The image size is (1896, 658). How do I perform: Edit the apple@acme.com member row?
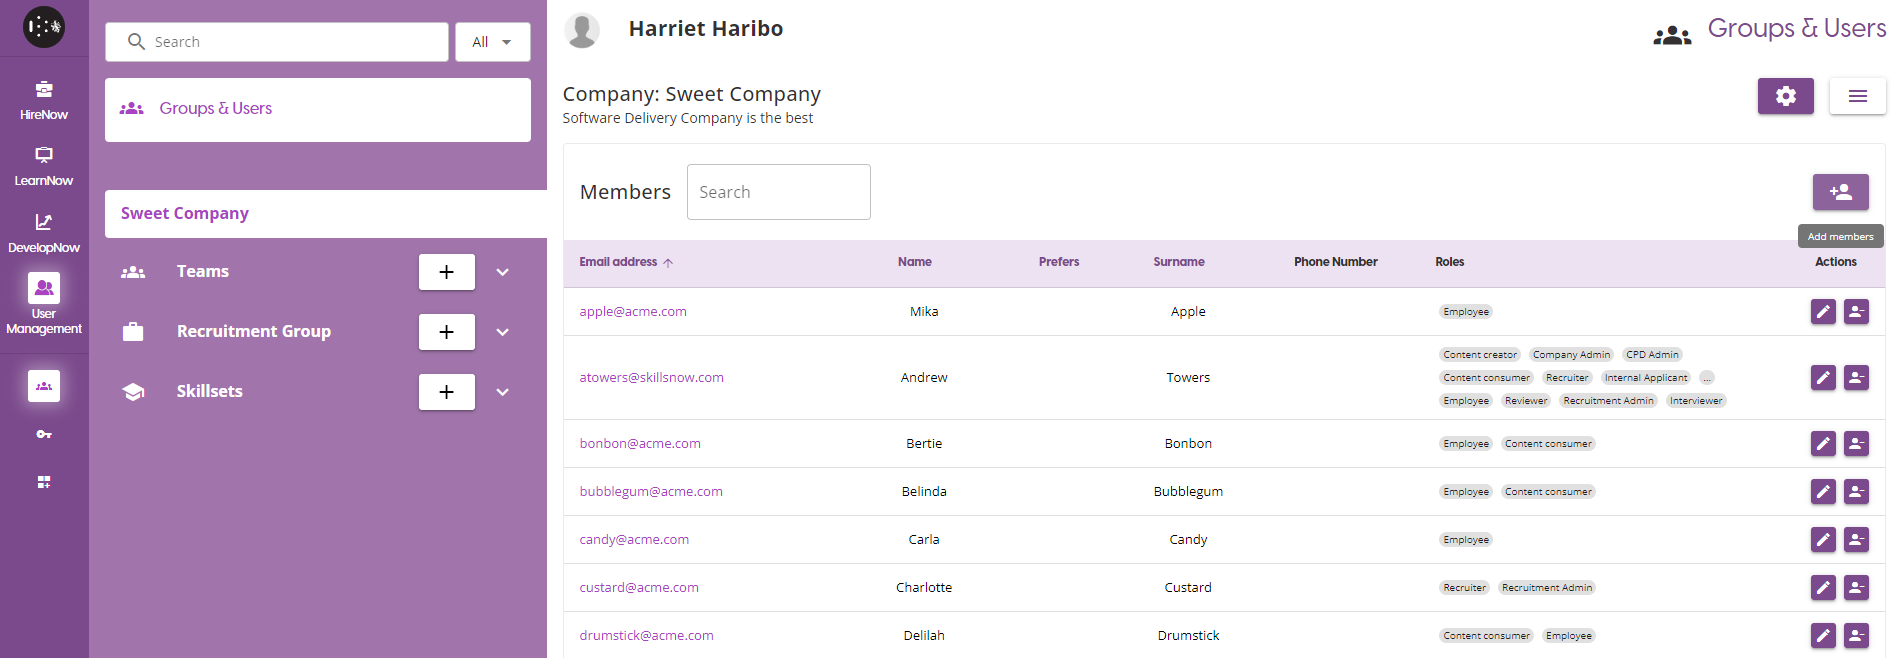pyautogui.click(x=1823, y=312)
